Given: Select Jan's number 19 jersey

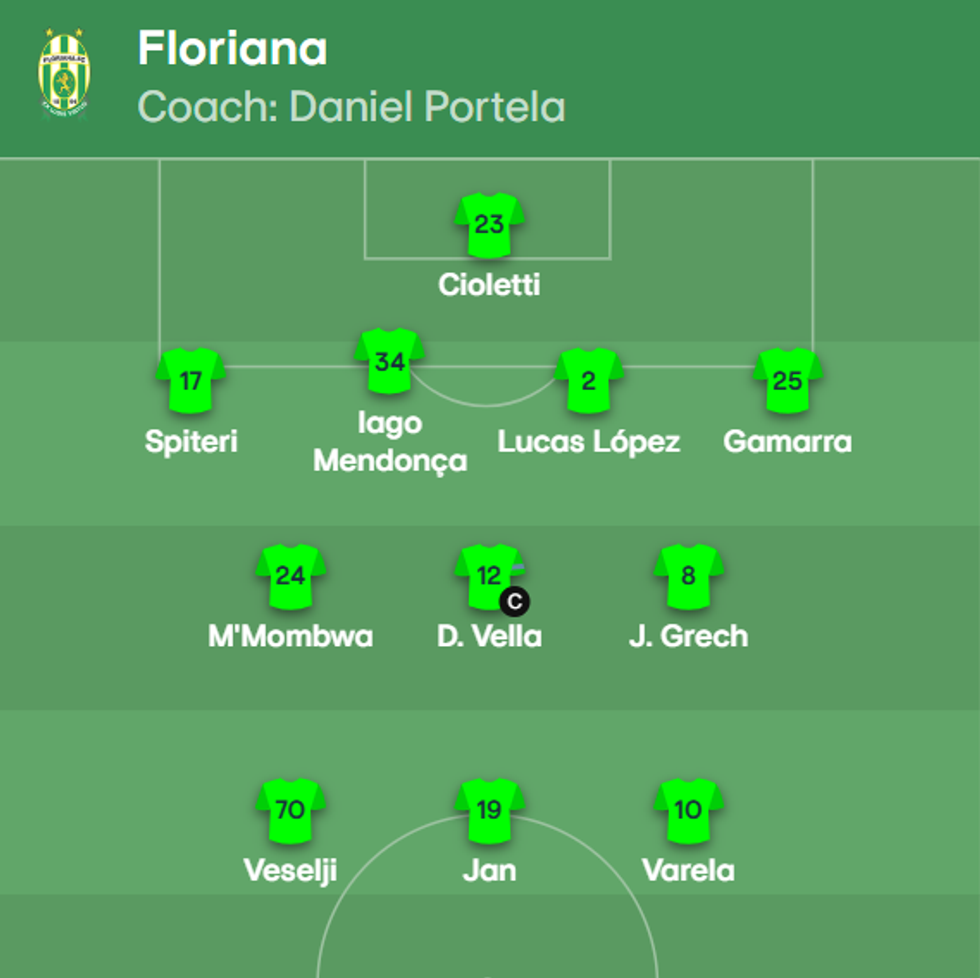Looking at the screenshot, I should [x=489, y=811].
